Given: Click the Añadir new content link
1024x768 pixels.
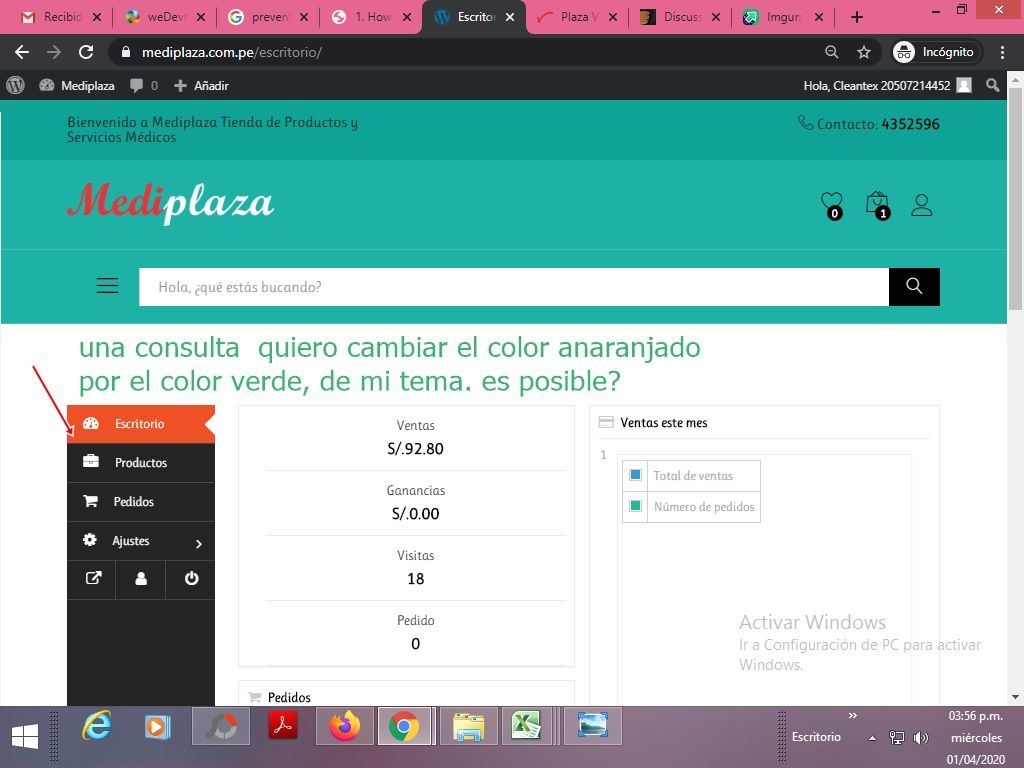Looking at the screenshot, I should (201, 86).
